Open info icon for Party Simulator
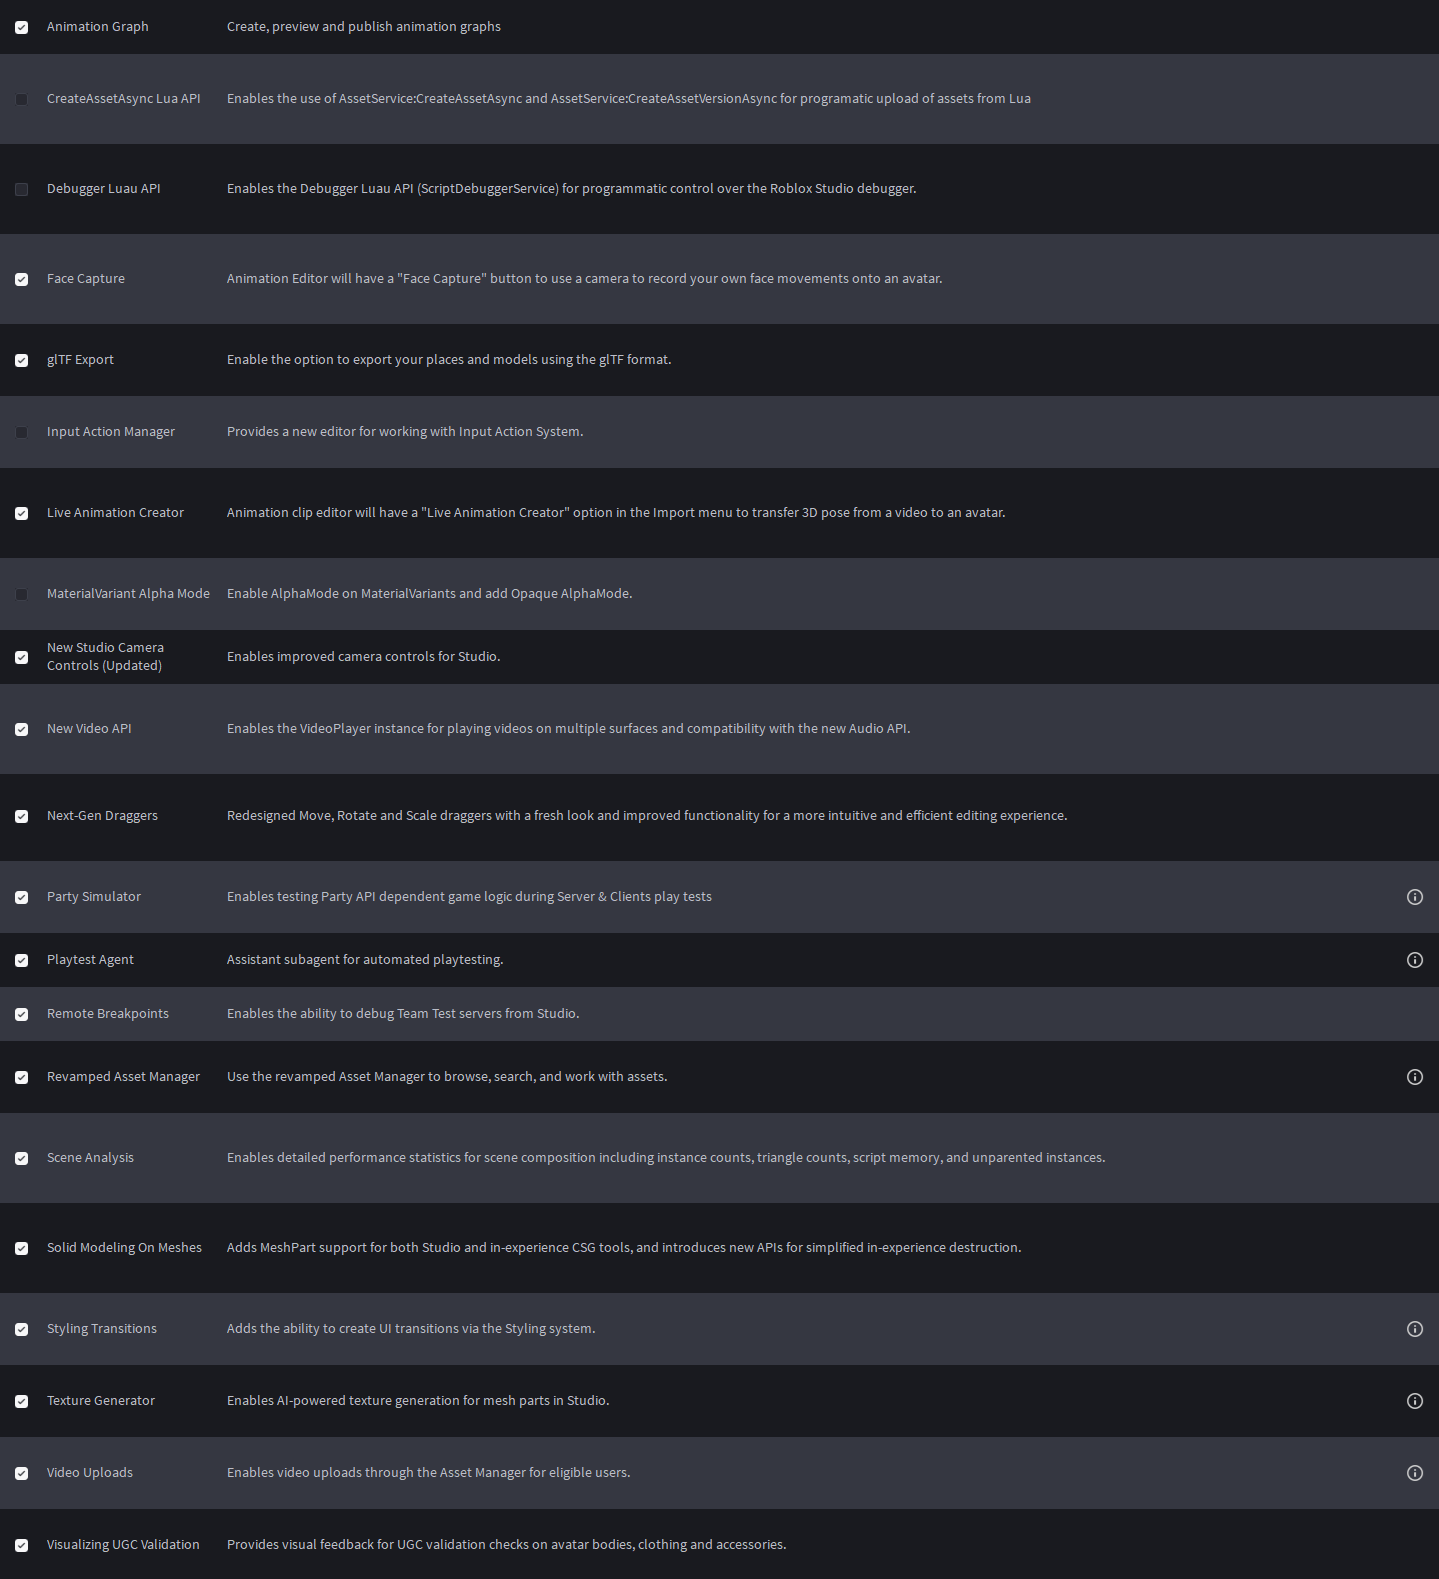Image resolution: width=1439 pixels, height=1579 pixels. (x=1414, y=897)
